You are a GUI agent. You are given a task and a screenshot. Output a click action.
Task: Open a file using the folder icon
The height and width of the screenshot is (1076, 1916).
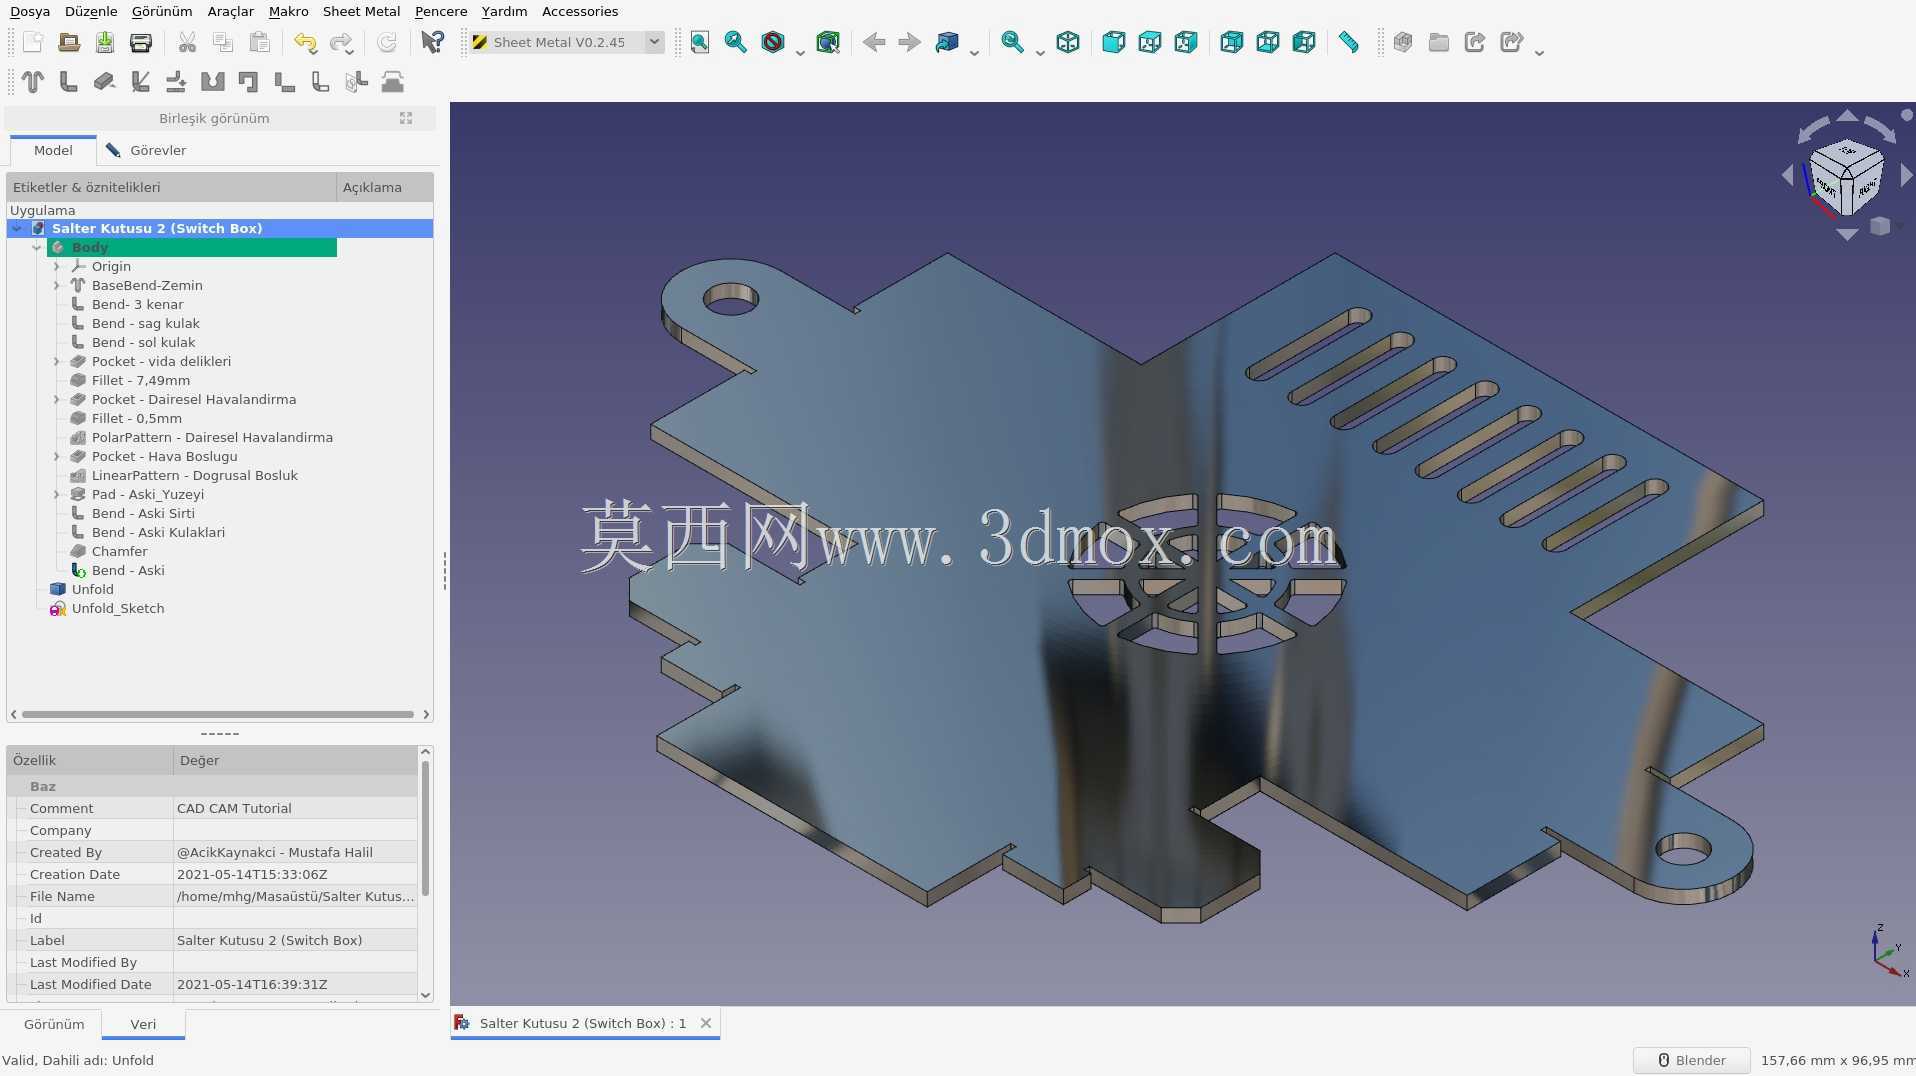click(69, 42)
